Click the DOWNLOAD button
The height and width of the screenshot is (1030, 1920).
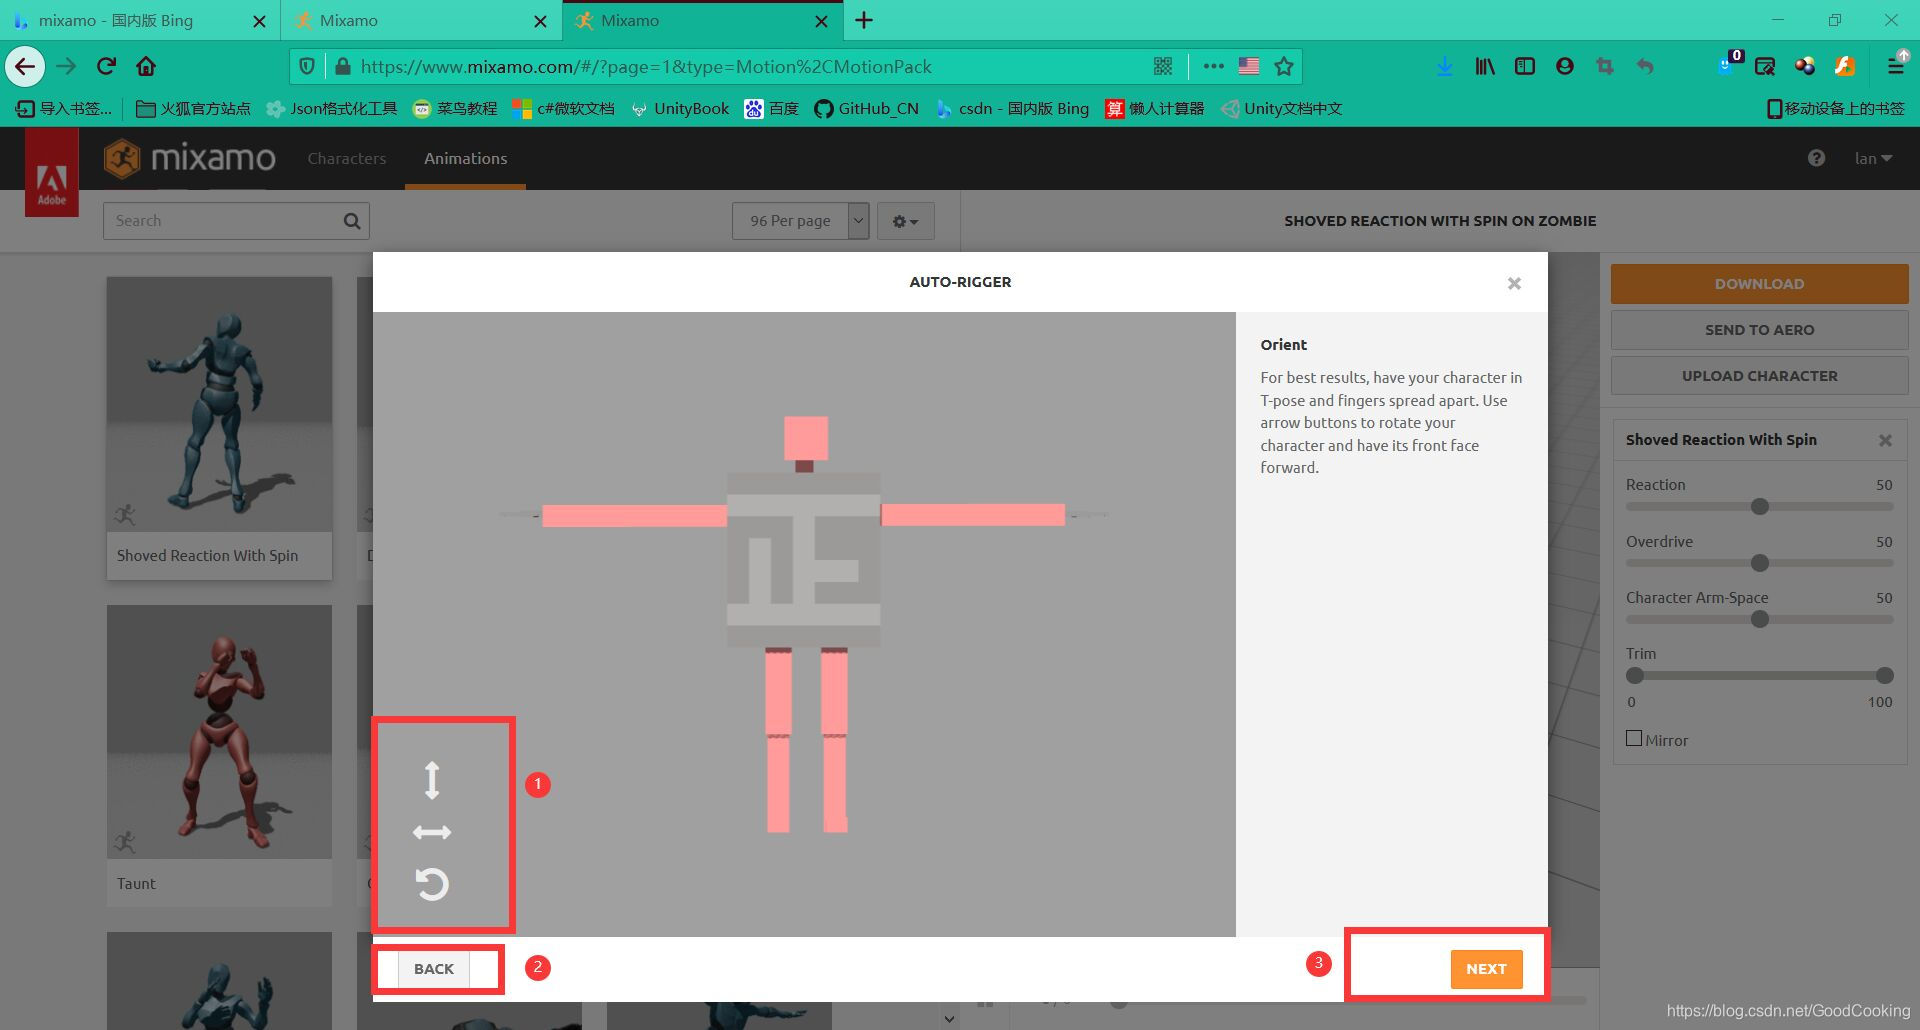pyautogui.click(x=1759, y=284)
